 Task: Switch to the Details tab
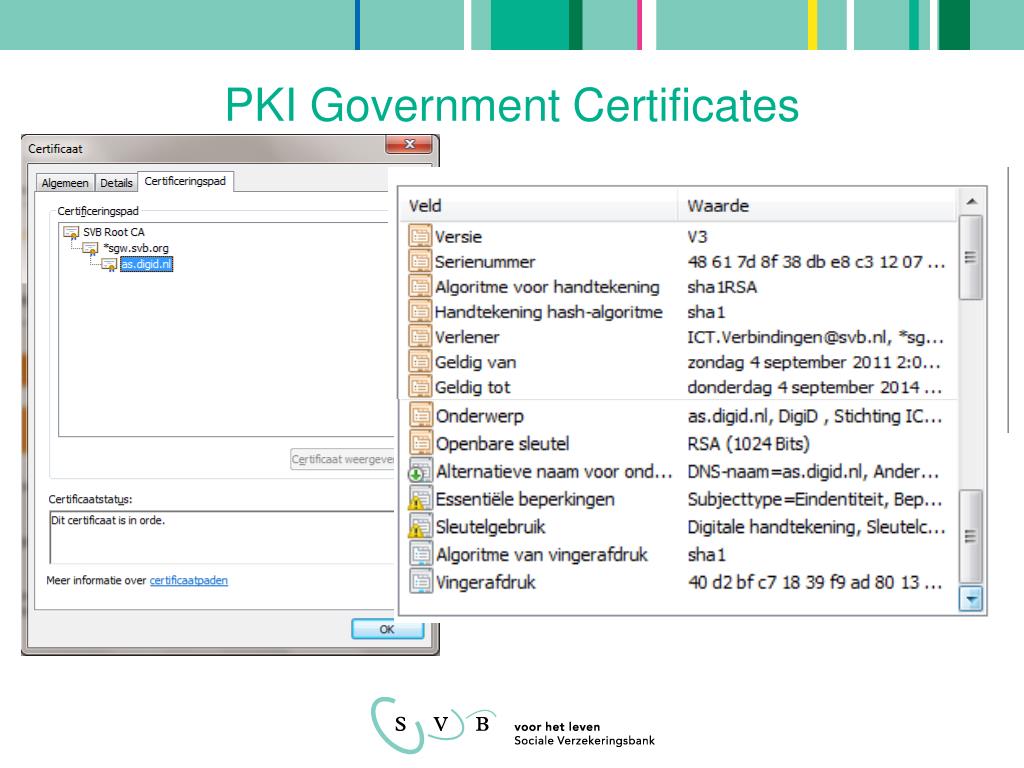point(116,183)
